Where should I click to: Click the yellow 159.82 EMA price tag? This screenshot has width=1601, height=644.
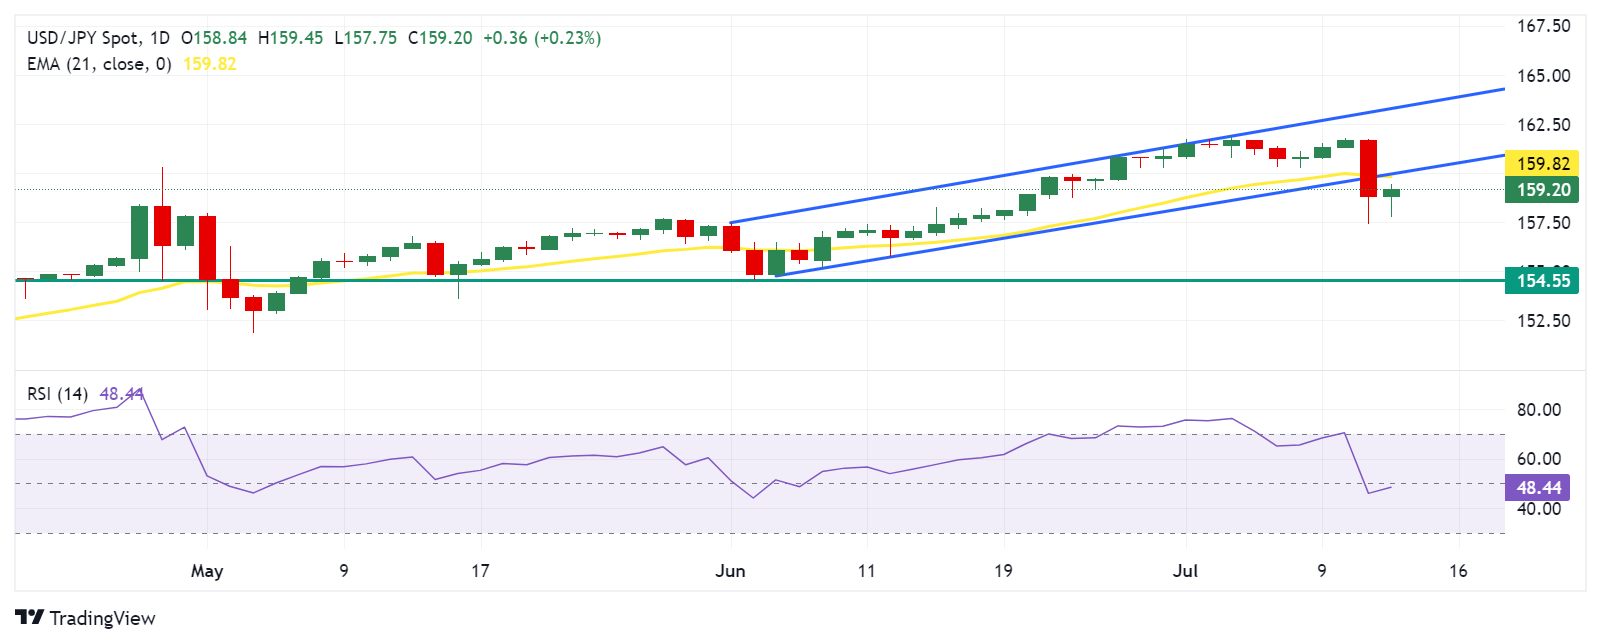point(1542,163)
